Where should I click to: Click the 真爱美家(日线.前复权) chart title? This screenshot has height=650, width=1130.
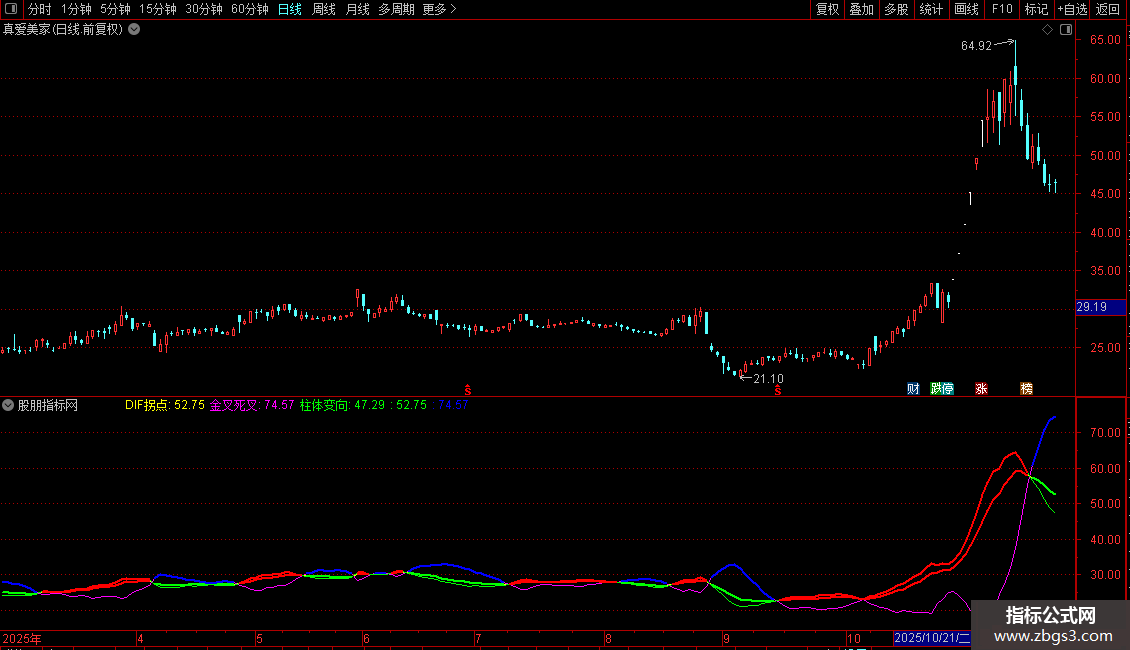point(63,30)
